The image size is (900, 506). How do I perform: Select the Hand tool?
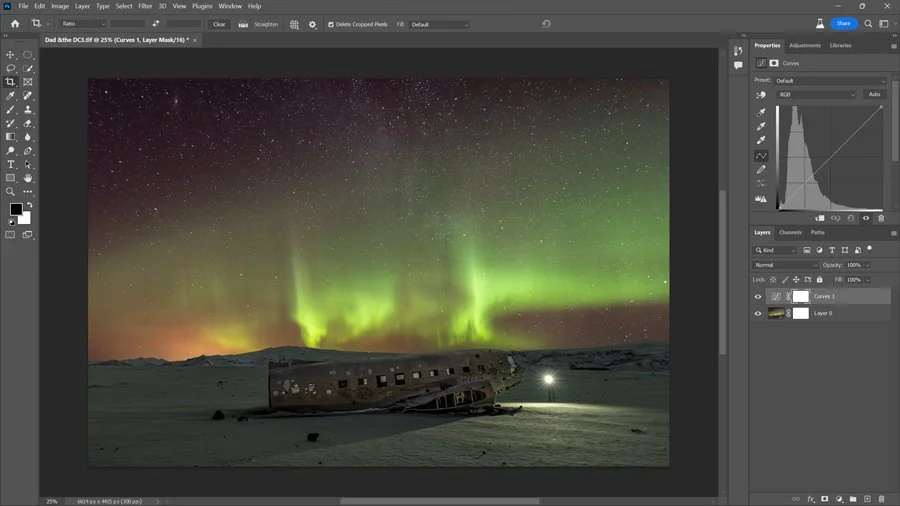(28, 178)
